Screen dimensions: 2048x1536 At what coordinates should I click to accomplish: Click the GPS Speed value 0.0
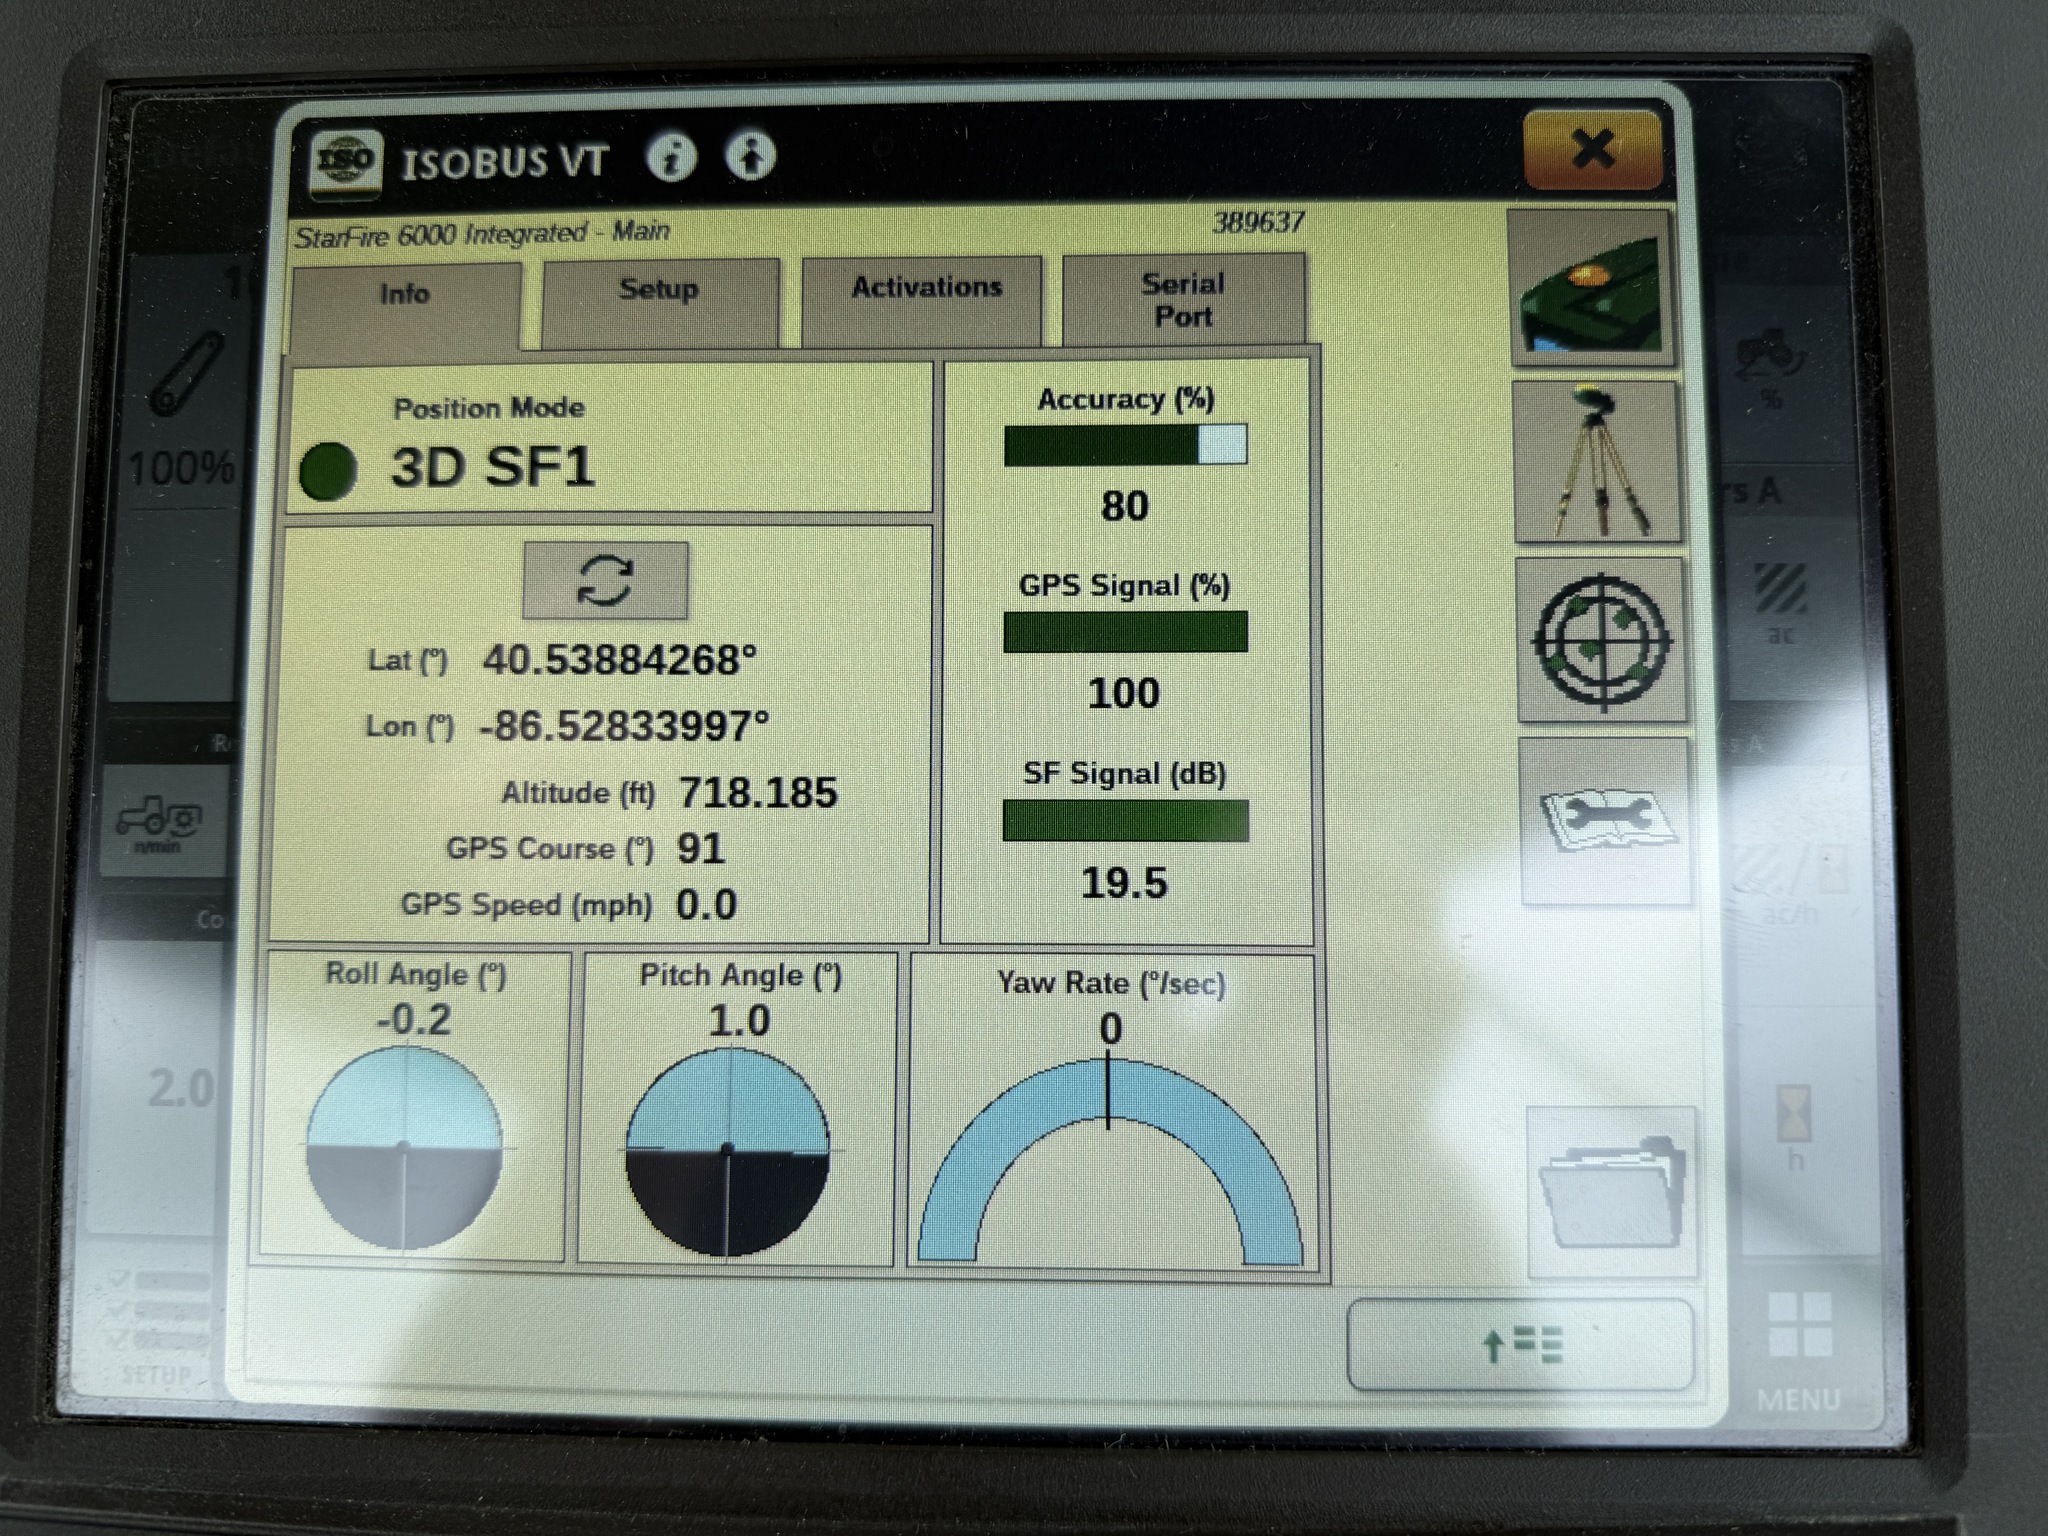pyautogui.click(x=707, y=905)
